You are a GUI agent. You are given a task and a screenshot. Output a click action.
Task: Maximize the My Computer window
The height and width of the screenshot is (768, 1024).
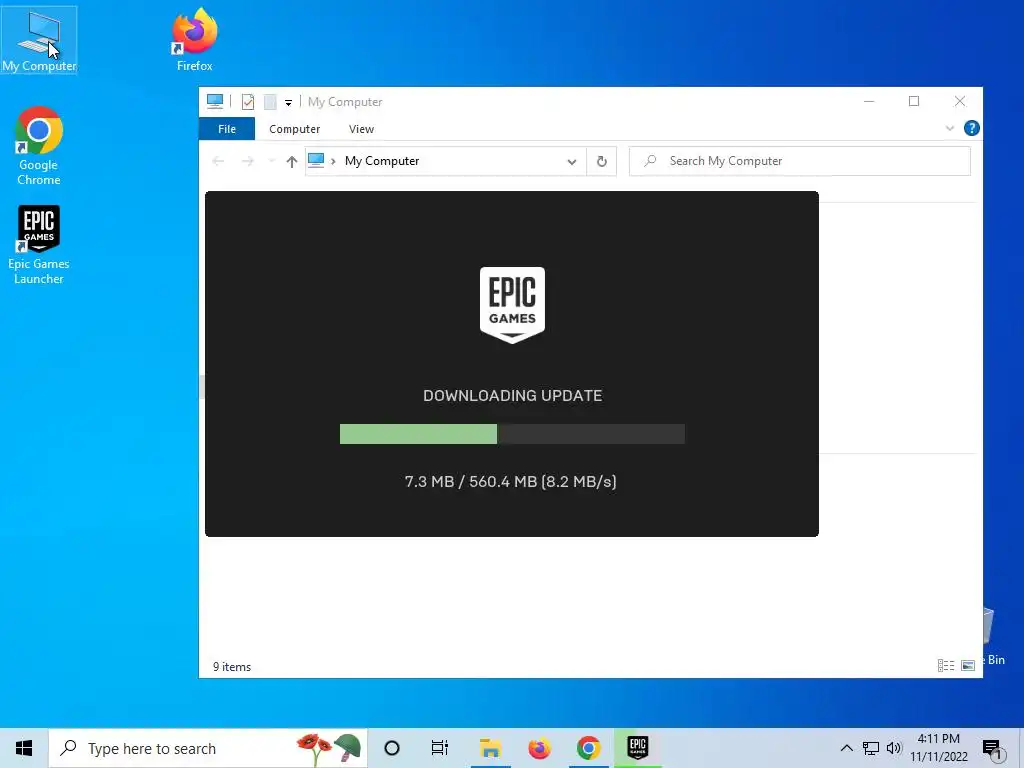pos(914,101)
